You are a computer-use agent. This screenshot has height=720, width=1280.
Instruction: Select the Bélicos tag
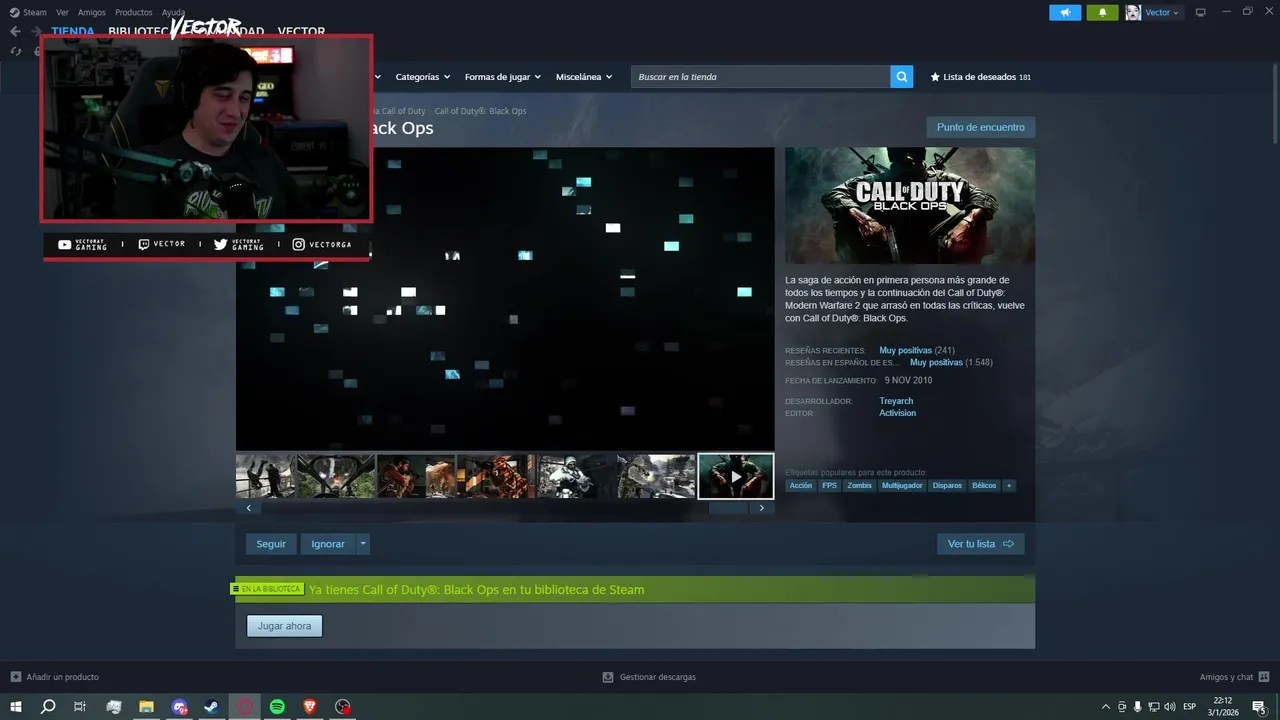(x=984, y=485)
